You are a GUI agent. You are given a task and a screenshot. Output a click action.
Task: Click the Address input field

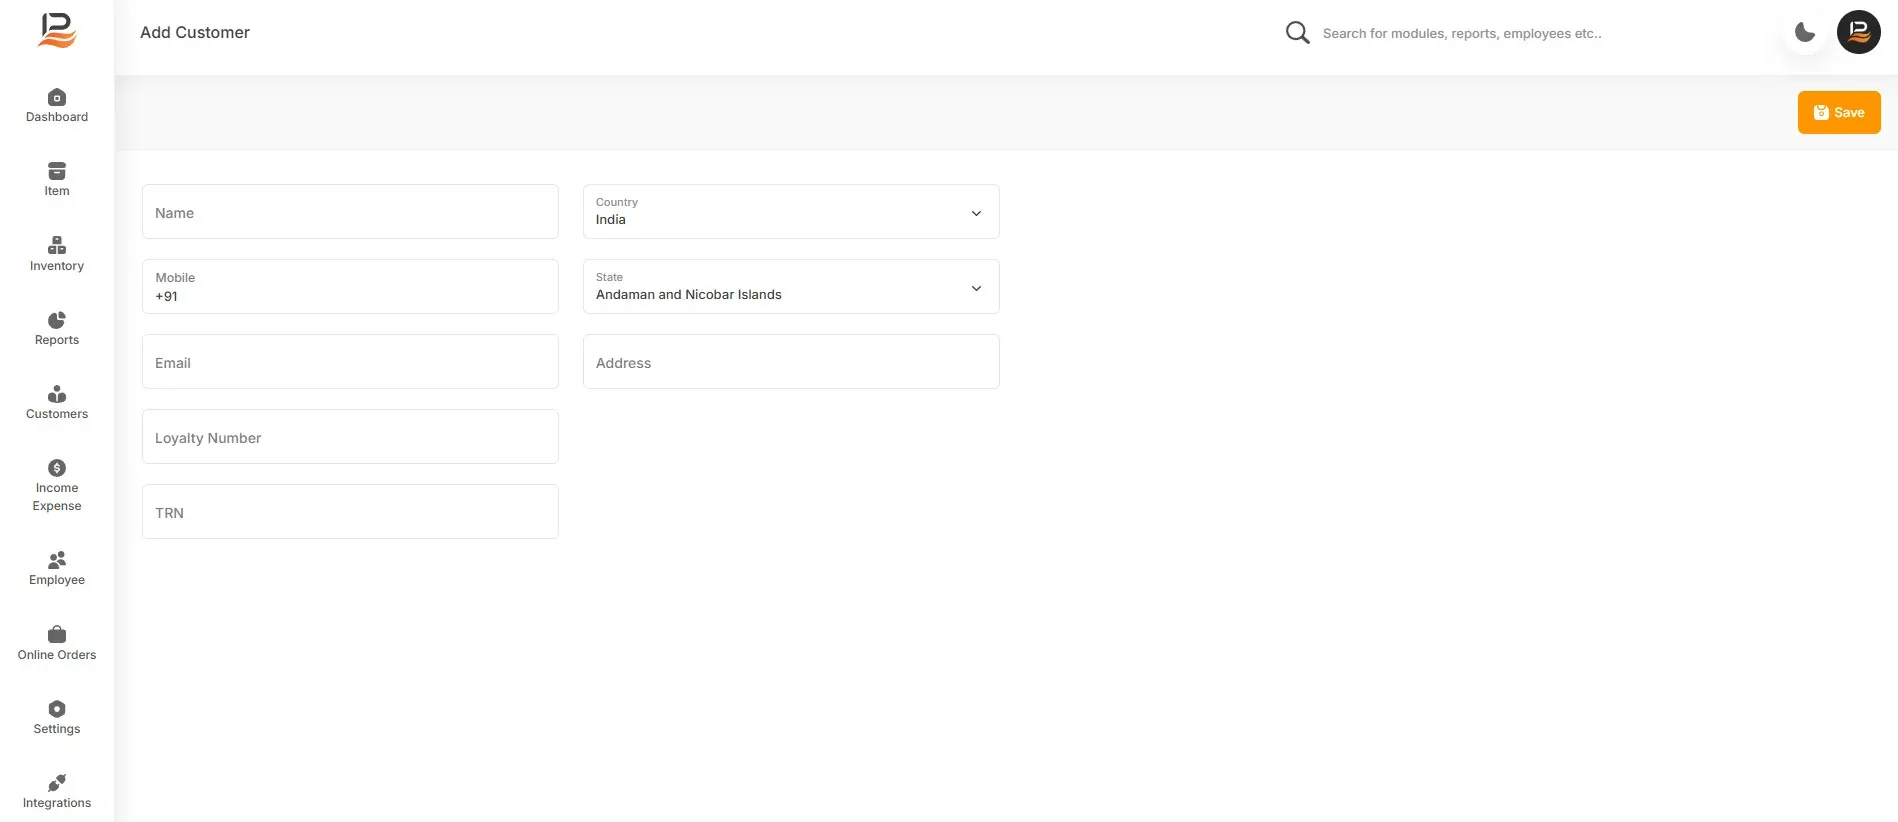(791, 361)
